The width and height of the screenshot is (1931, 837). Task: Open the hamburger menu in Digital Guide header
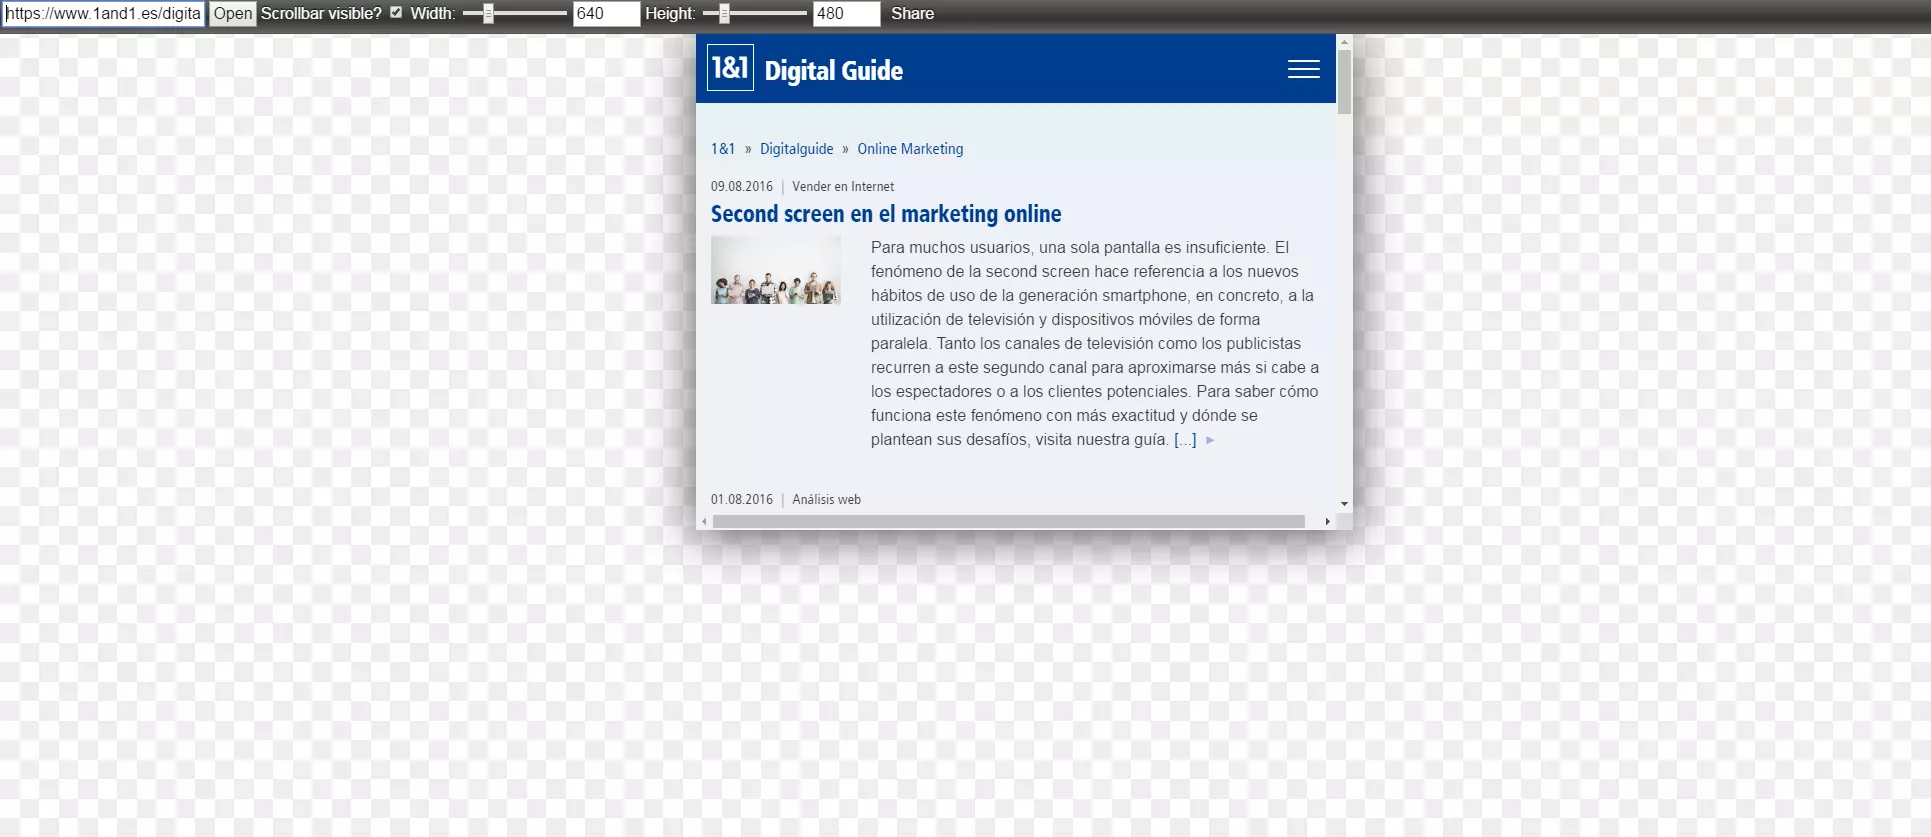1303,69
